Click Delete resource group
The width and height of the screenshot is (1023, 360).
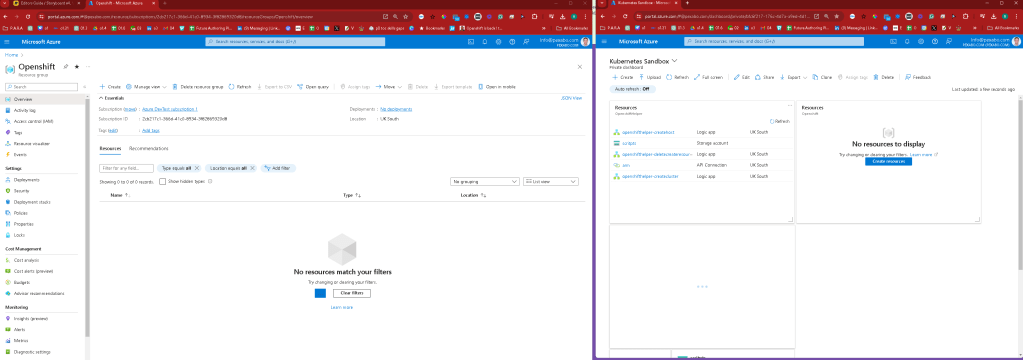[198, 86]
